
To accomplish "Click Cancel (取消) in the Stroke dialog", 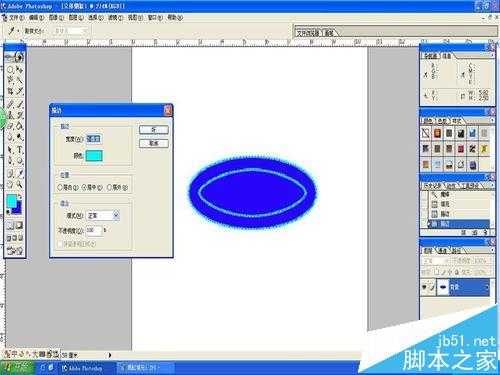I will (154, 143).
